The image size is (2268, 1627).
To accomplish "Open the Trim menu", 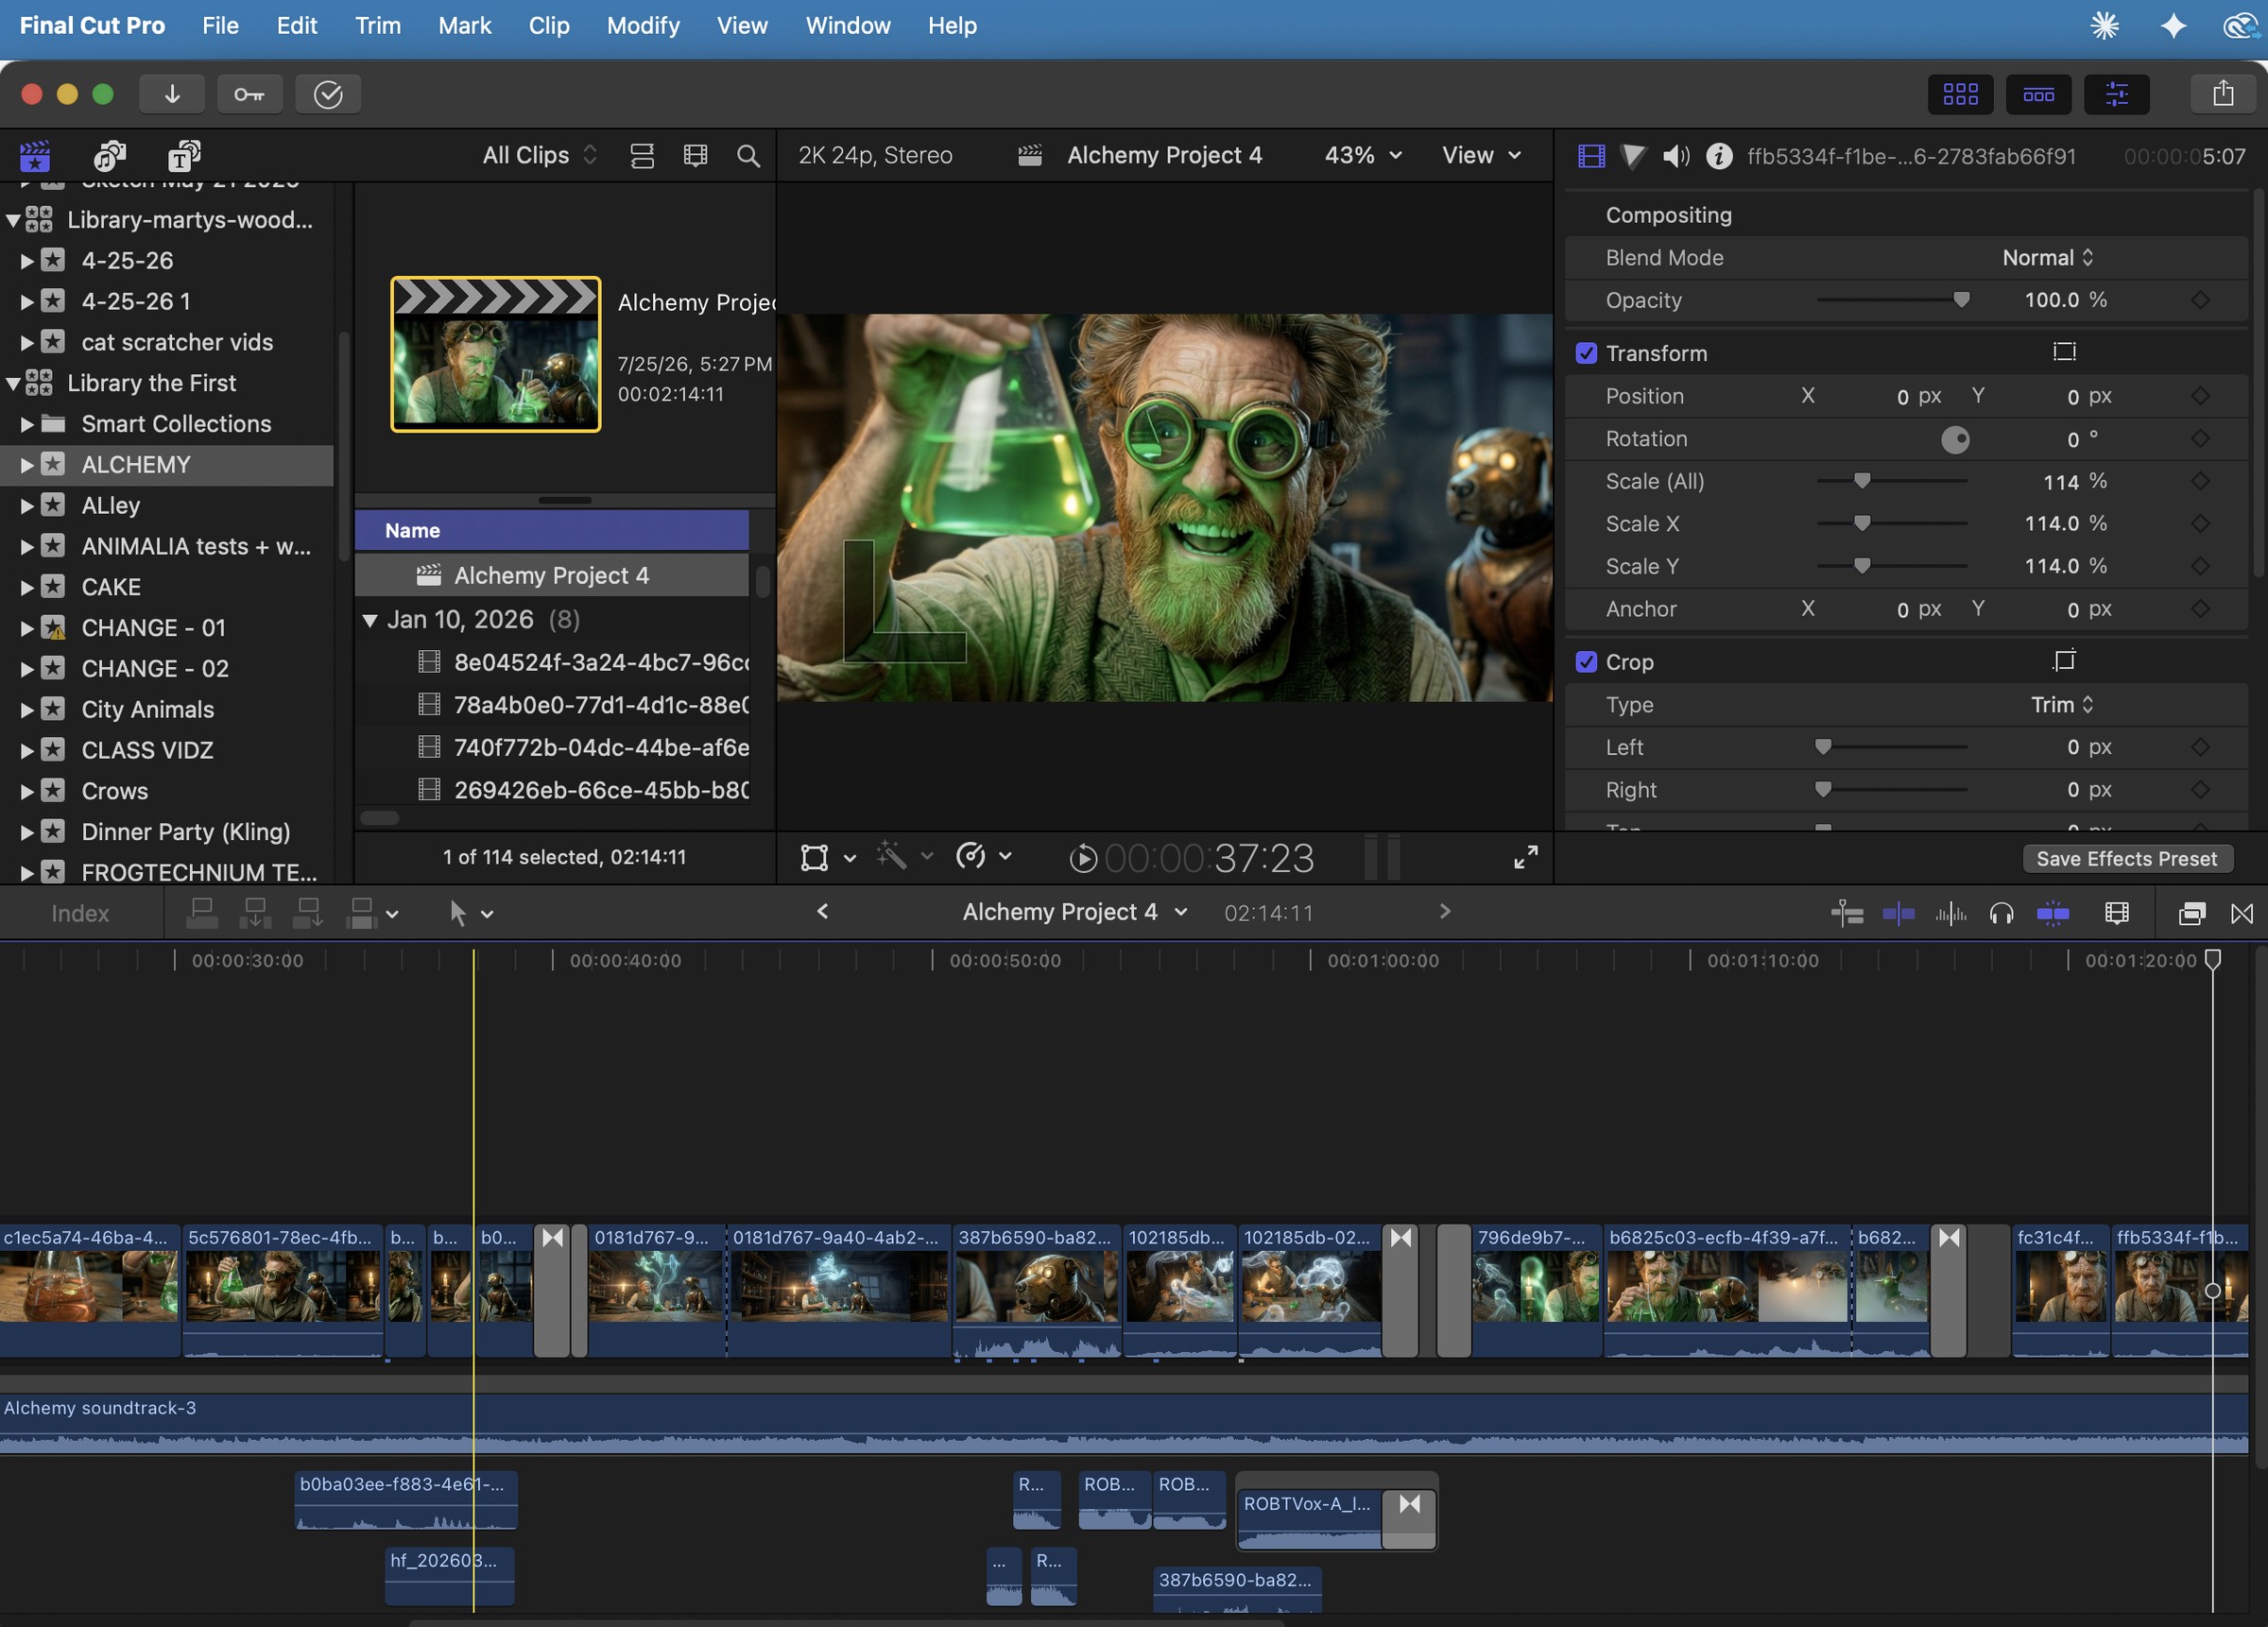I will coord(377,26).
